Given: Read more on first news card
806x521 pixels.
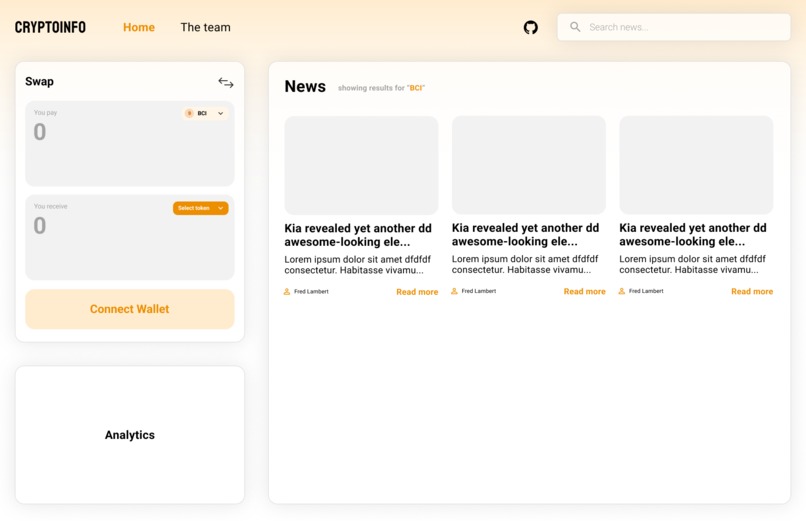Looking at the screenshot, I should tap(417, 292).
